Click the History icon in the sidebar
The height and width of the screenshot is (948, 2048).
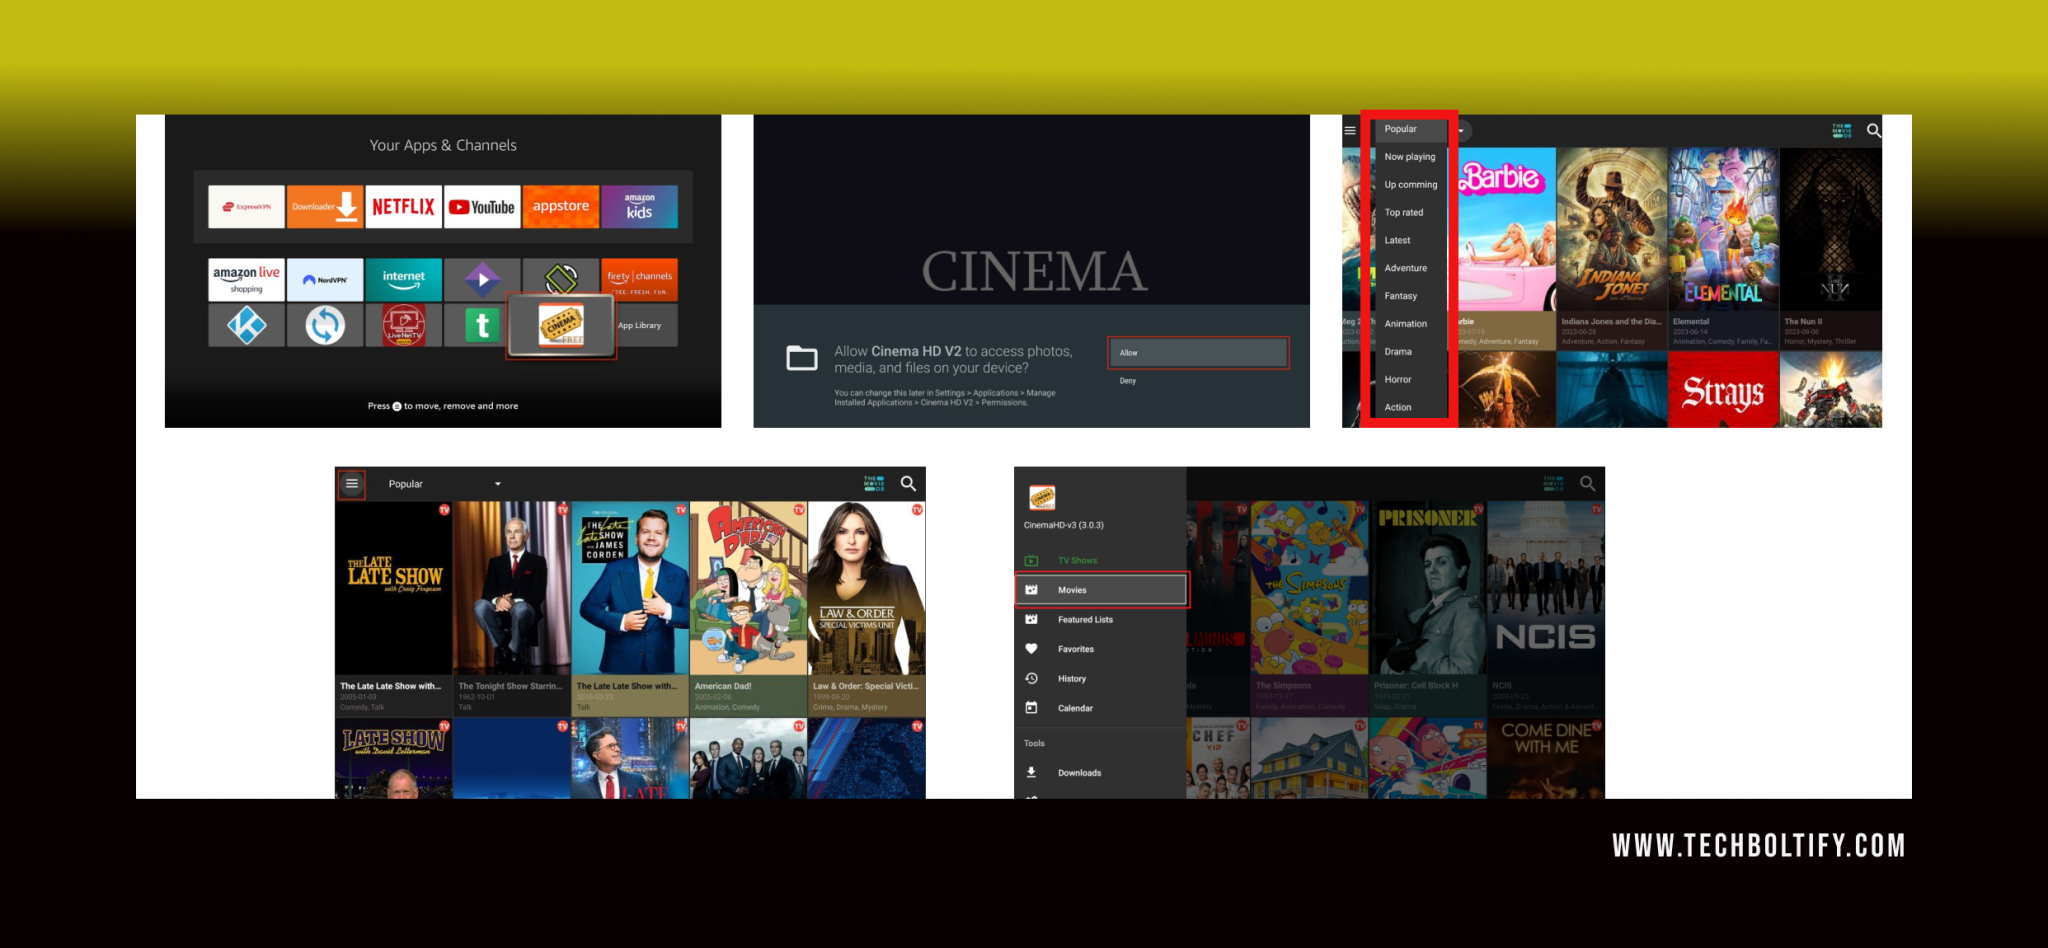1031,678
